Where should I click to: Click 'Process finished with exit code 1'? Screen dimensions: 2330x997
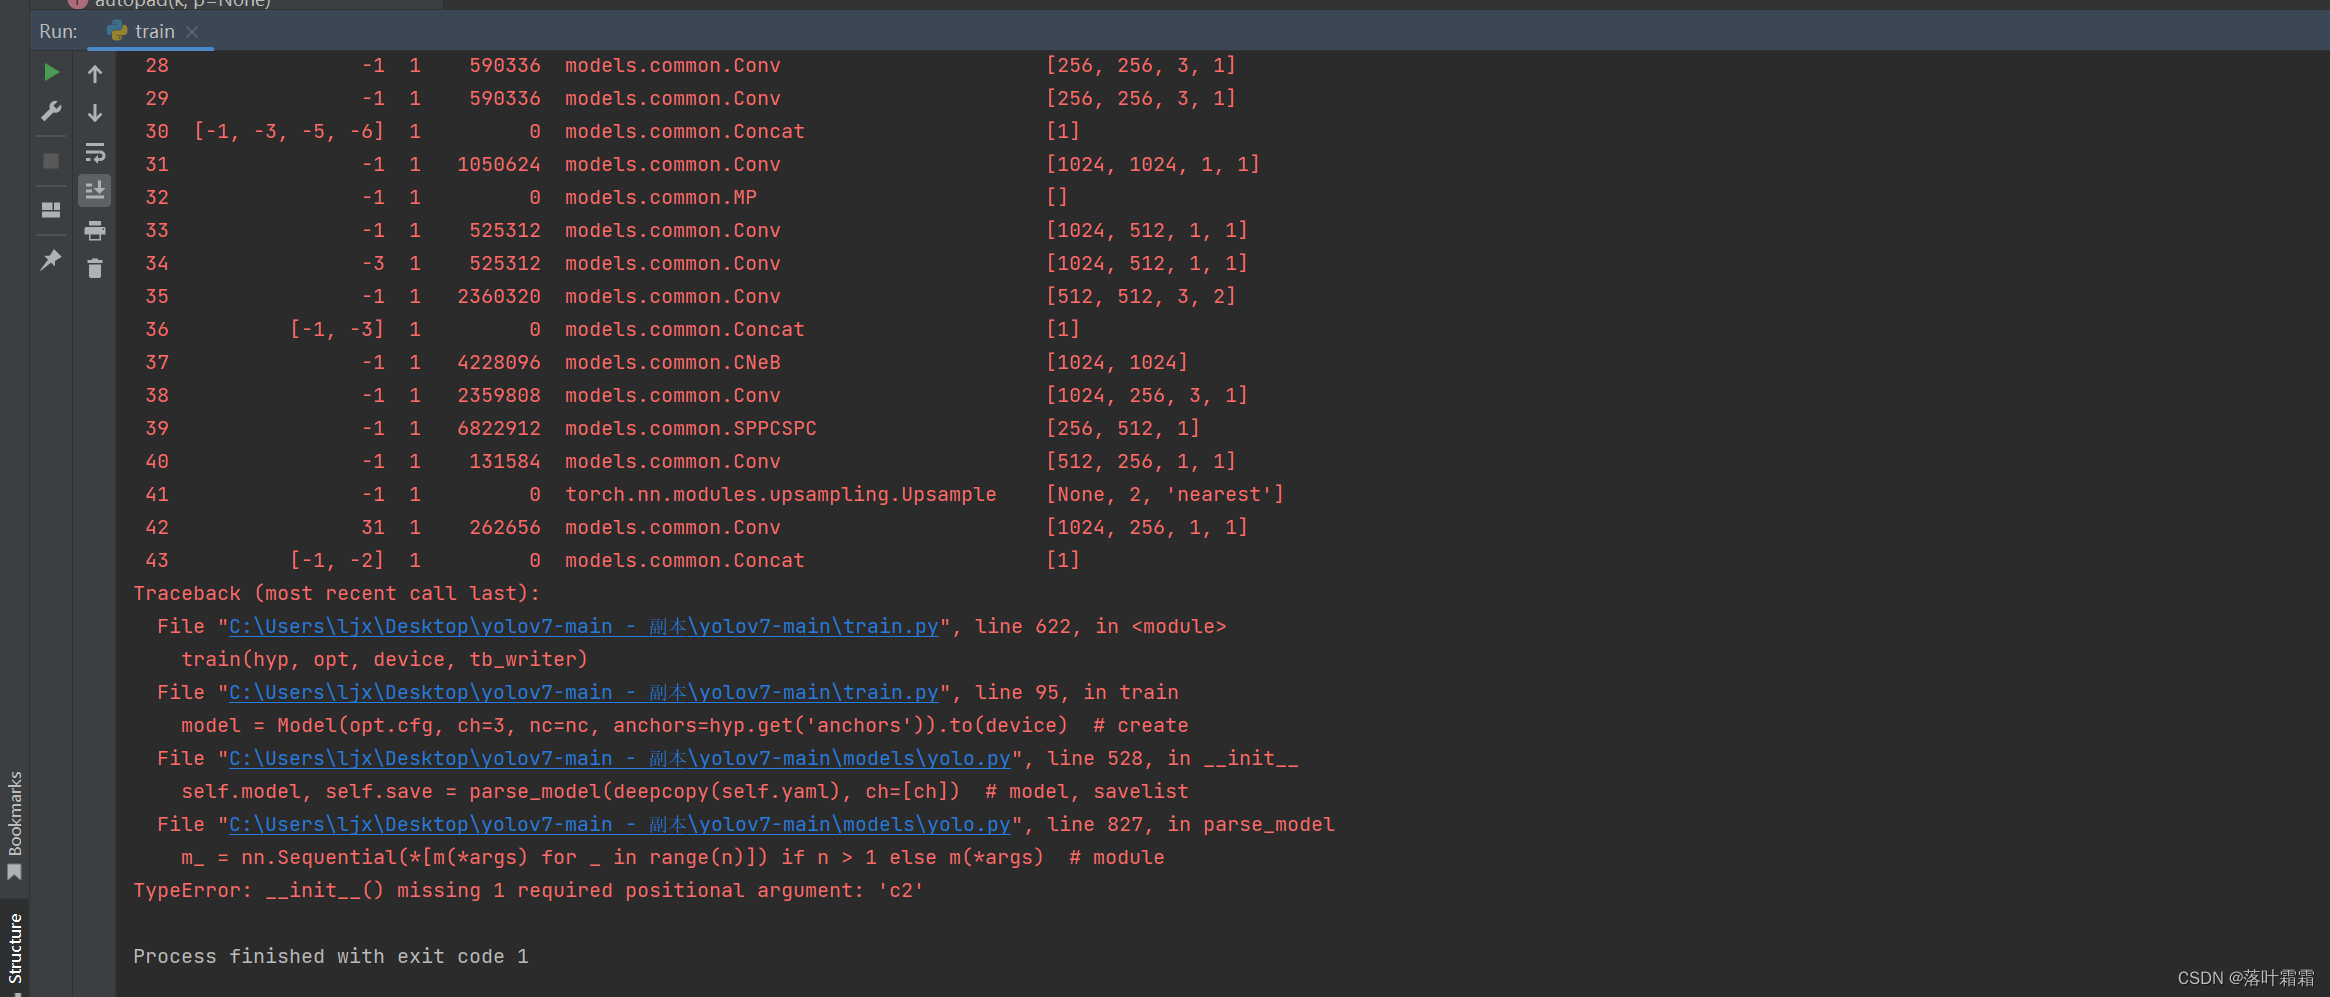click(331, 956)
